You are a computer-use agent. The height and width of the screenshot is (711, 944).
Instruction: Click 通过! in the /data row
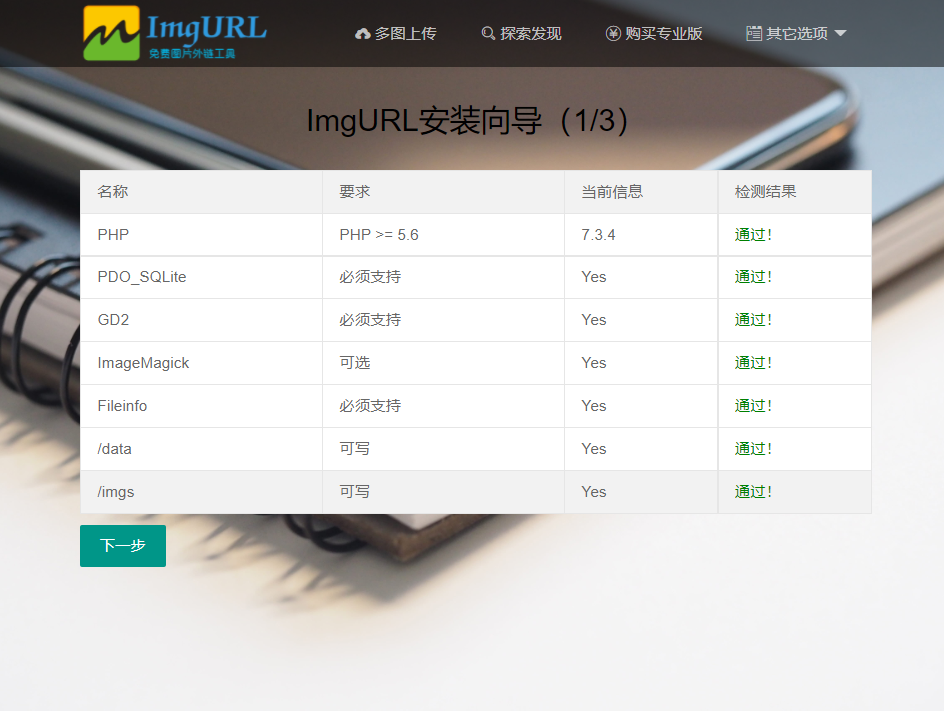point(753,449)
